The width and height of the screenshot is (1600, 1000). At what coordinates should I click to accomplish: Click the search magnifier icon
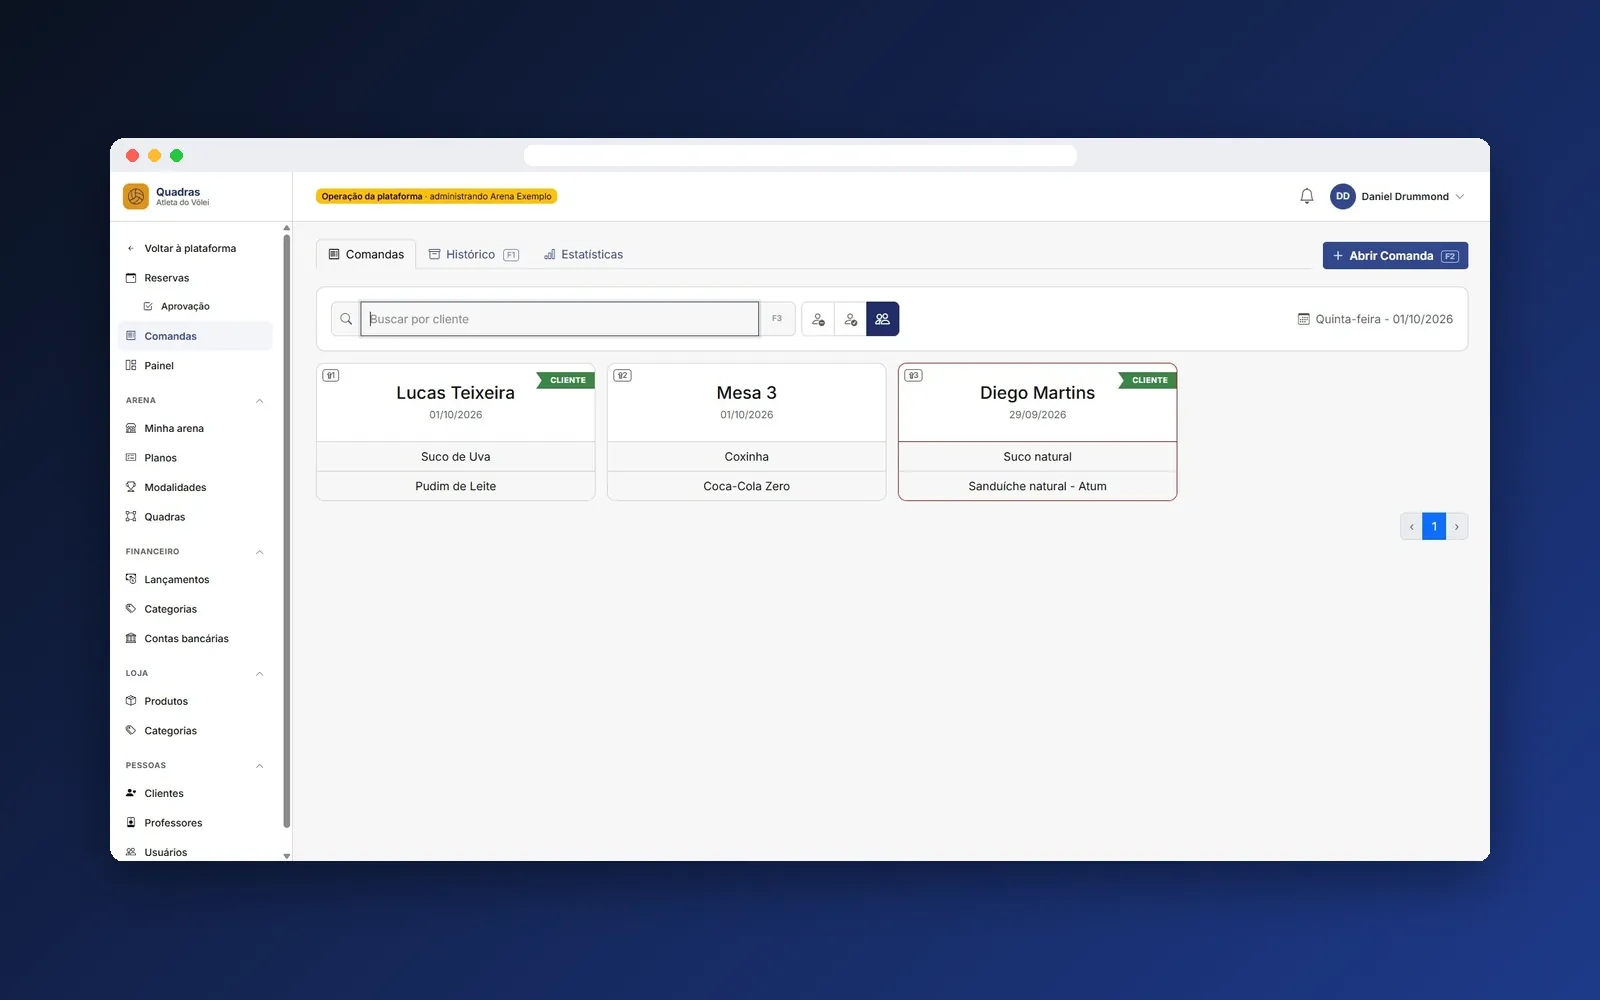pyautogui.click(x=346, y=319)
